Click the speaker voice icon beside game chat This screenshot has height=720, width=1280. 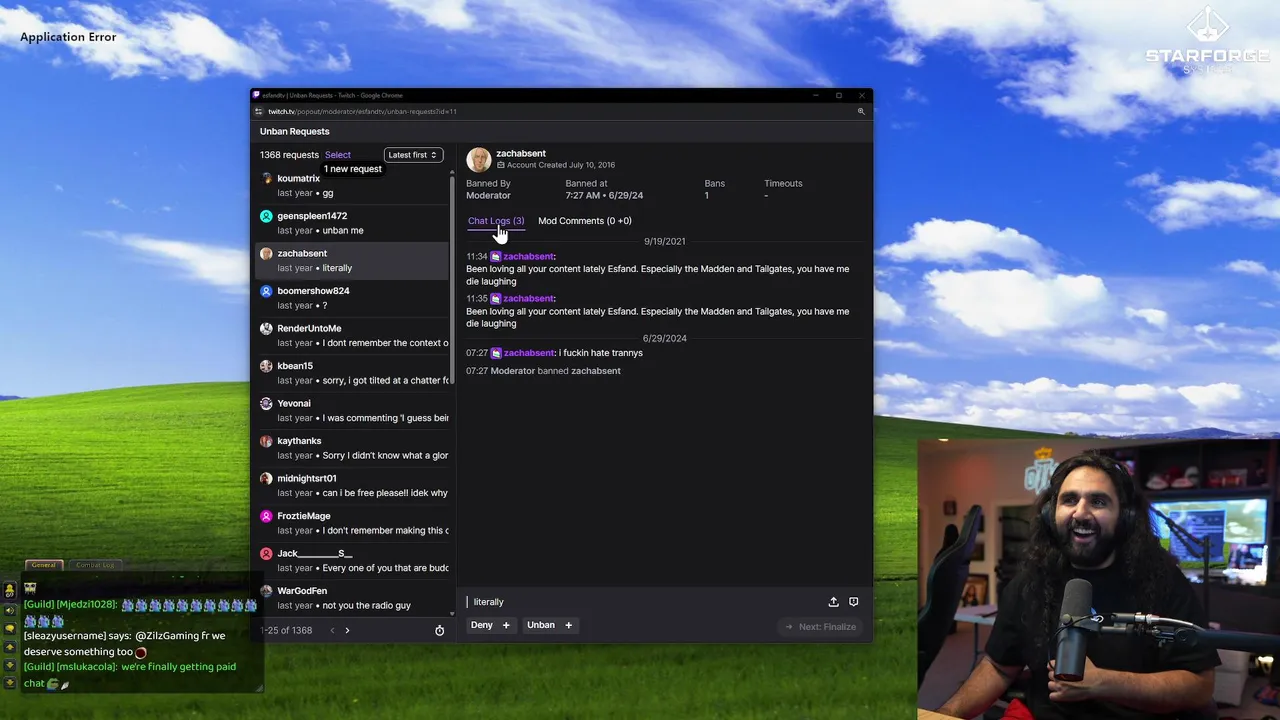tap(9, 611)
